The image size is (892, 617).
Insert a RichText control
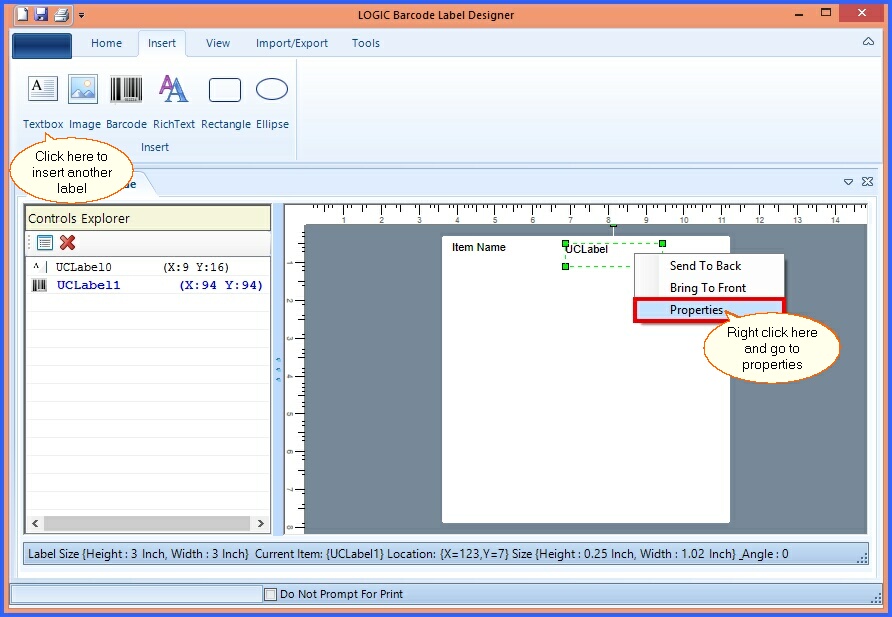pyautogui.click(x=174, y=102)
